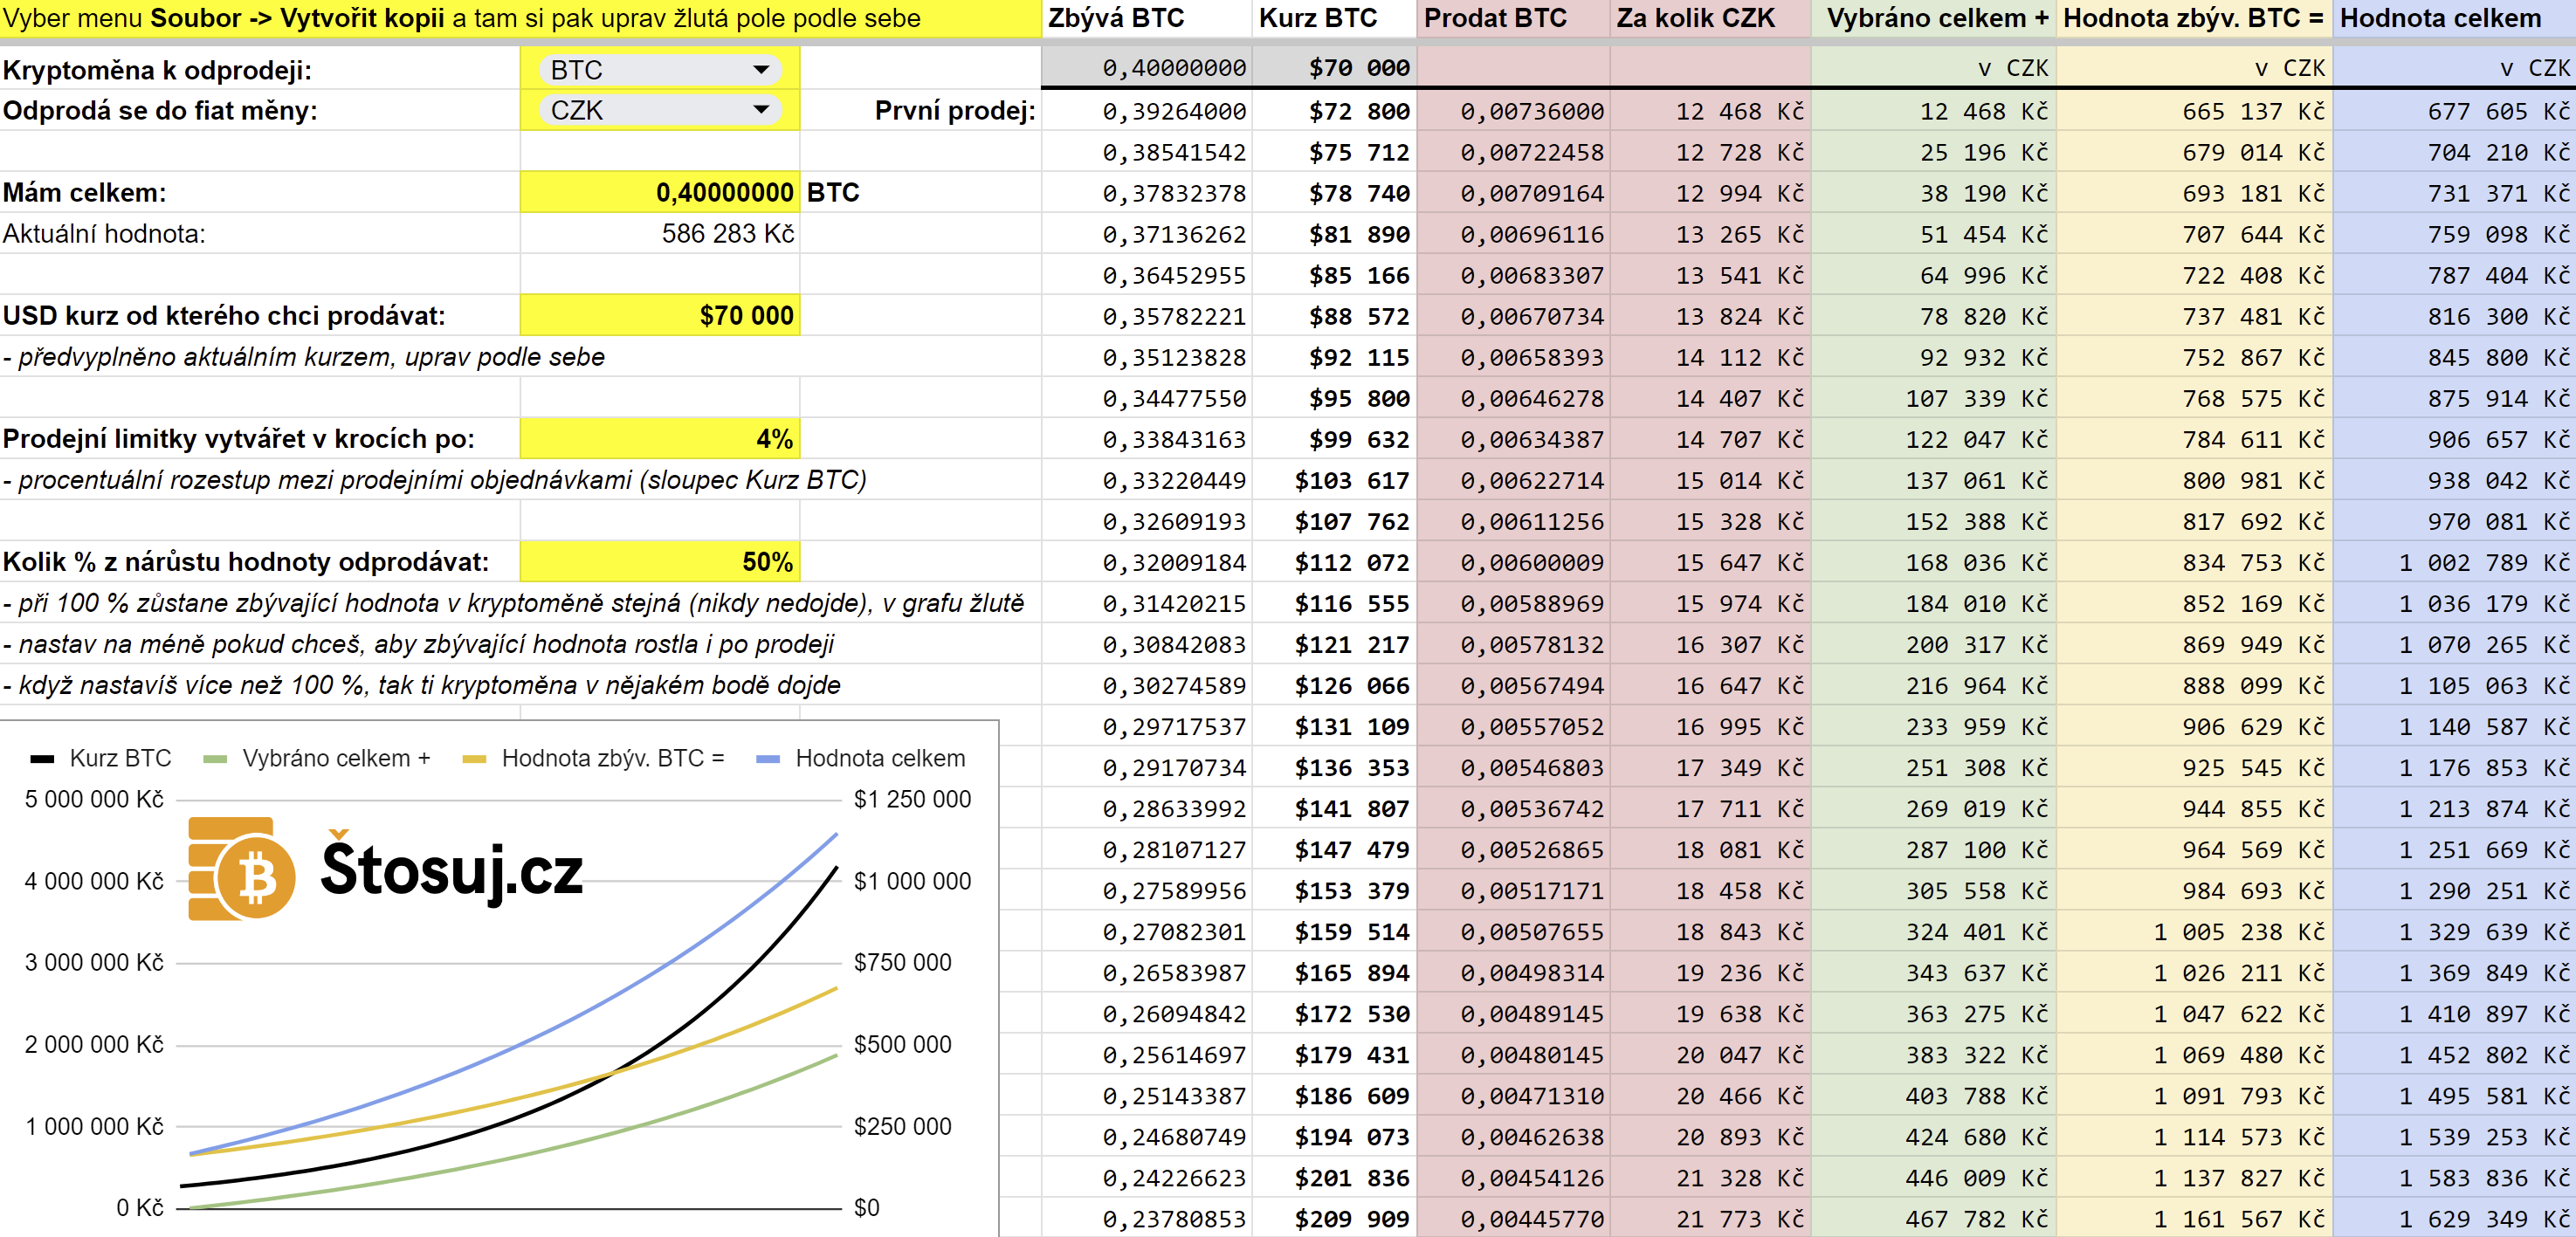Click the Zbývá BTC column header
The image size is (2576, 1237).
coord(1116,18)
